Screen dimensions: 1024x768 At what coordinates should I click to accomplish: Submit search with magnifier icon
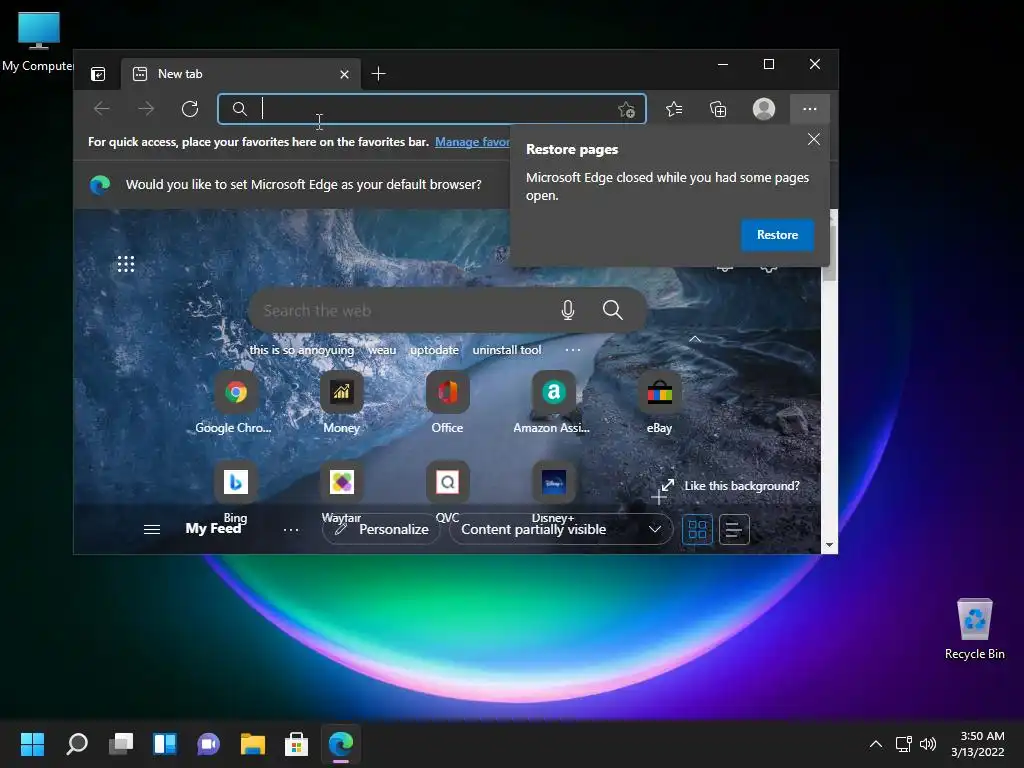[613, 310]
